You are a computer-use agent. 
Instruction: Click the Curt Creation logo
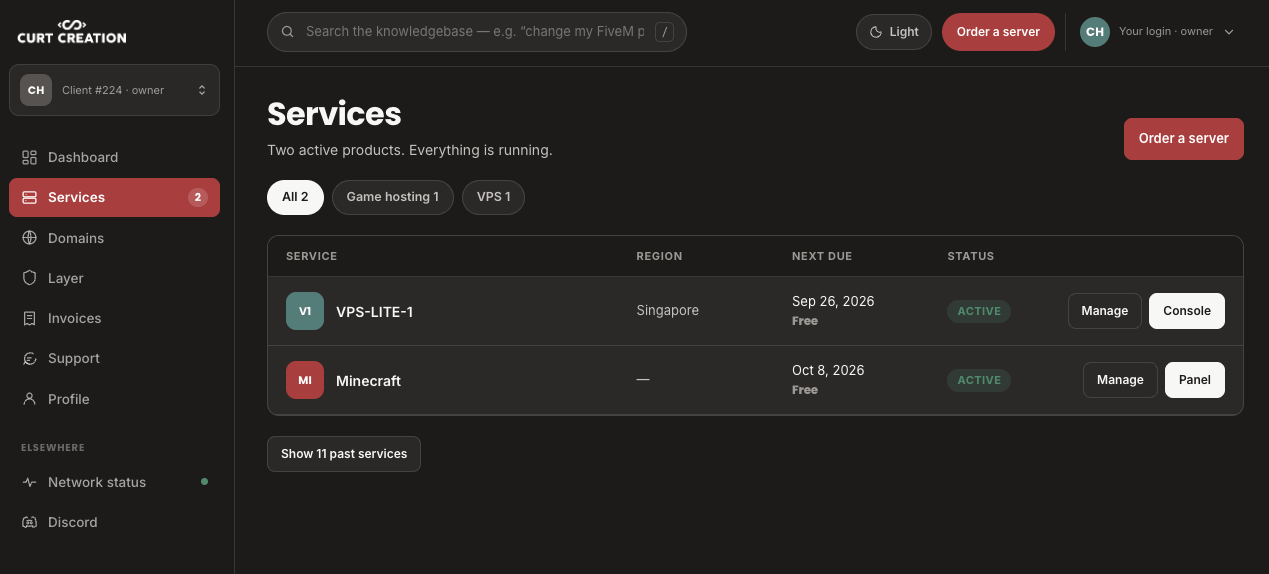tap(72, 31)
